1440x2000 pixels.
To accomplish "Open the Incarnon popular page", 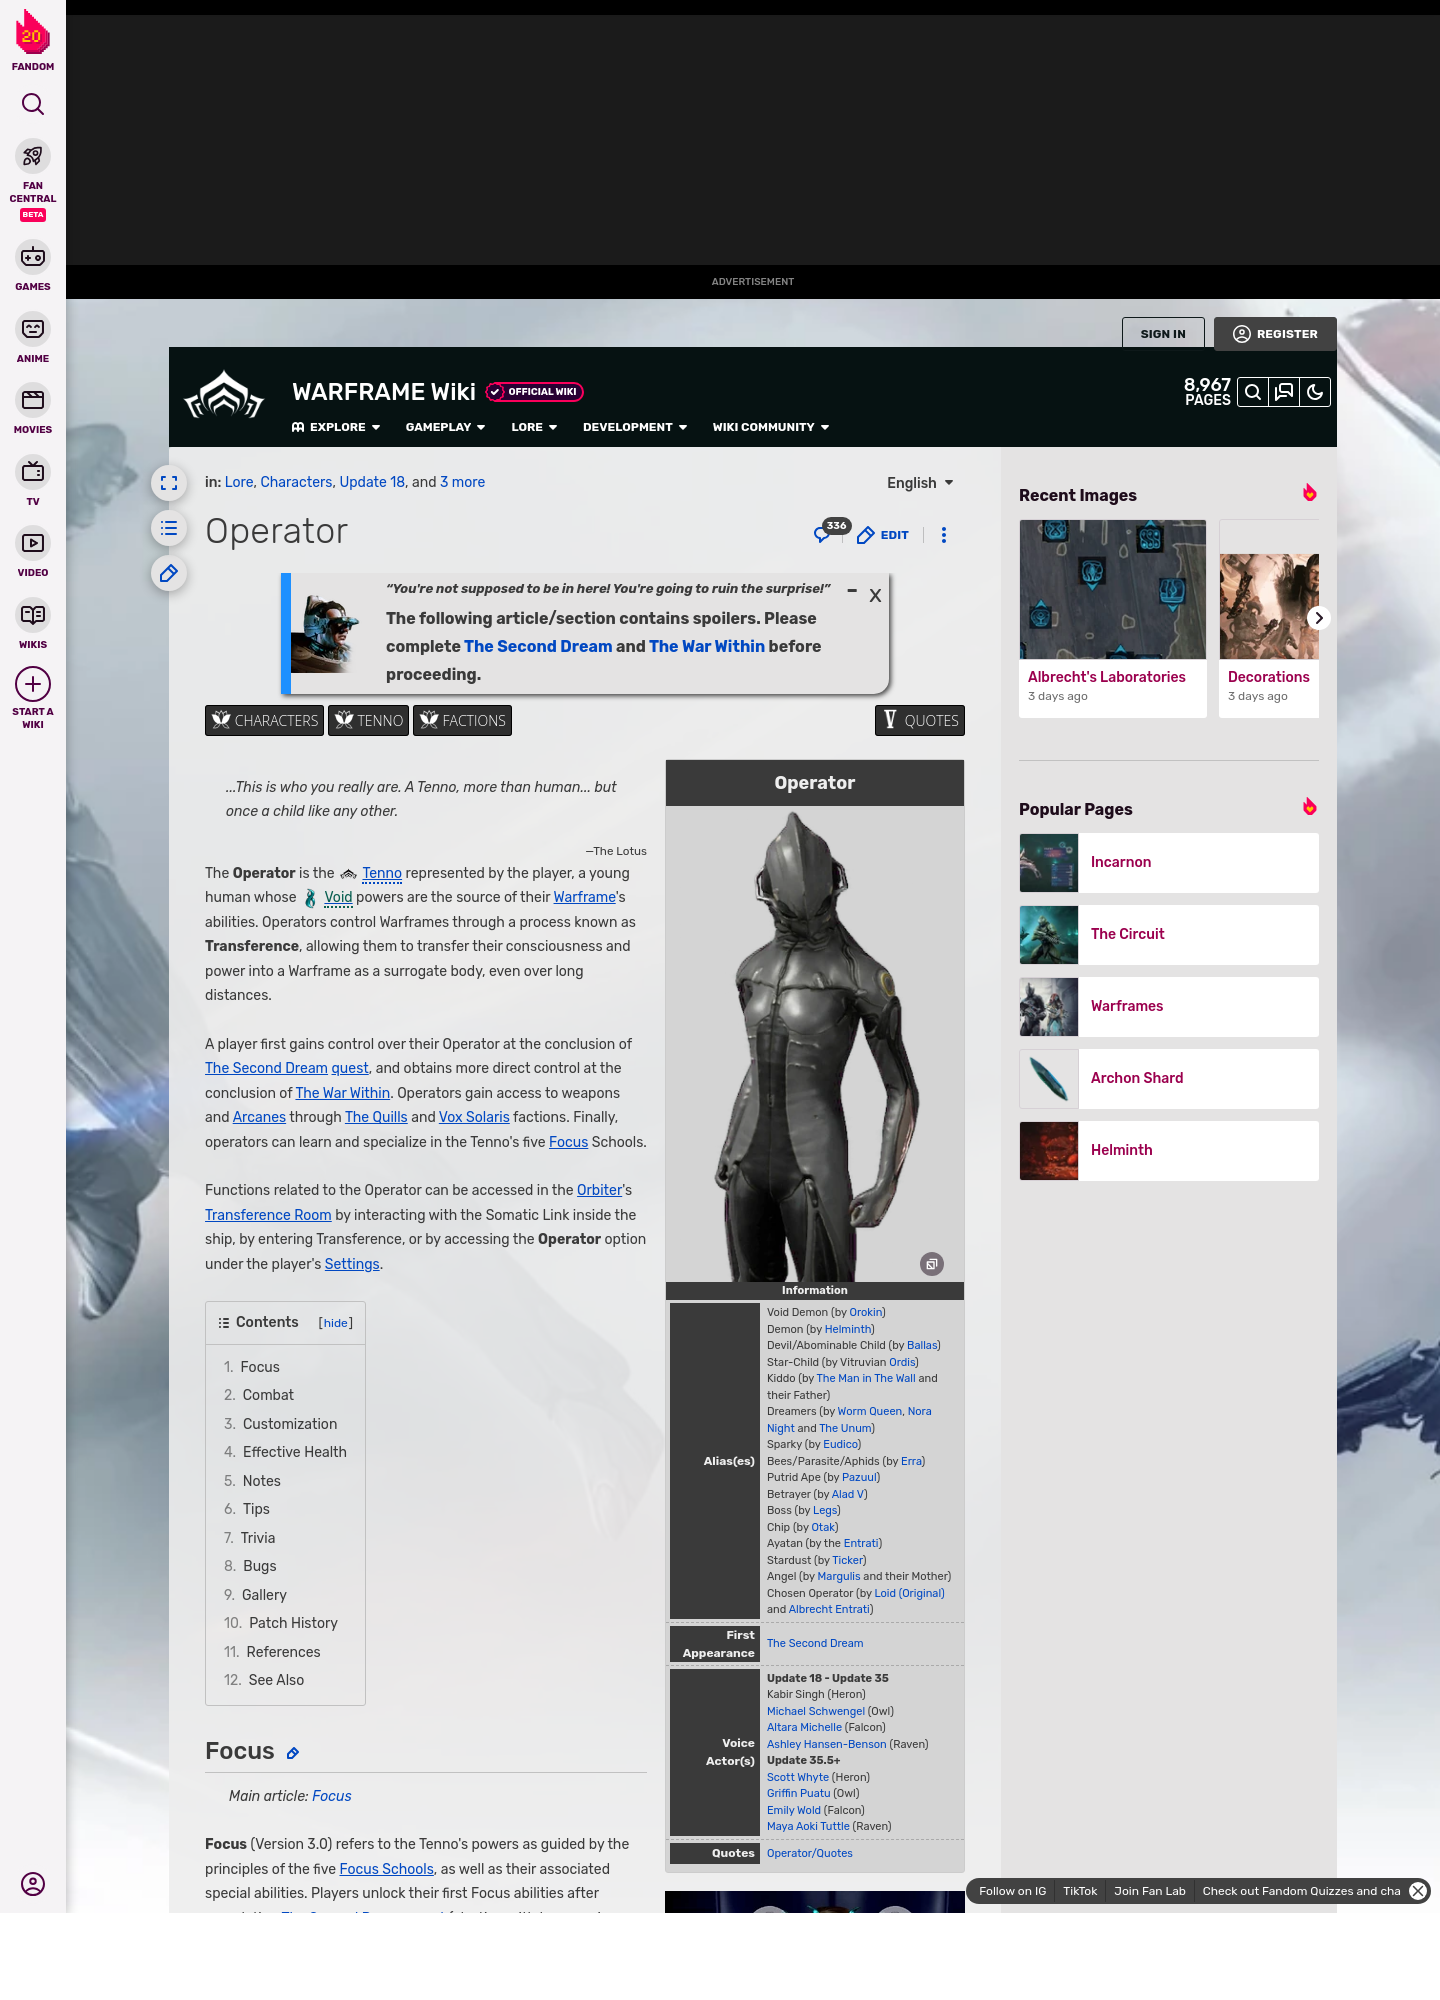I will tap(1169, 863).
